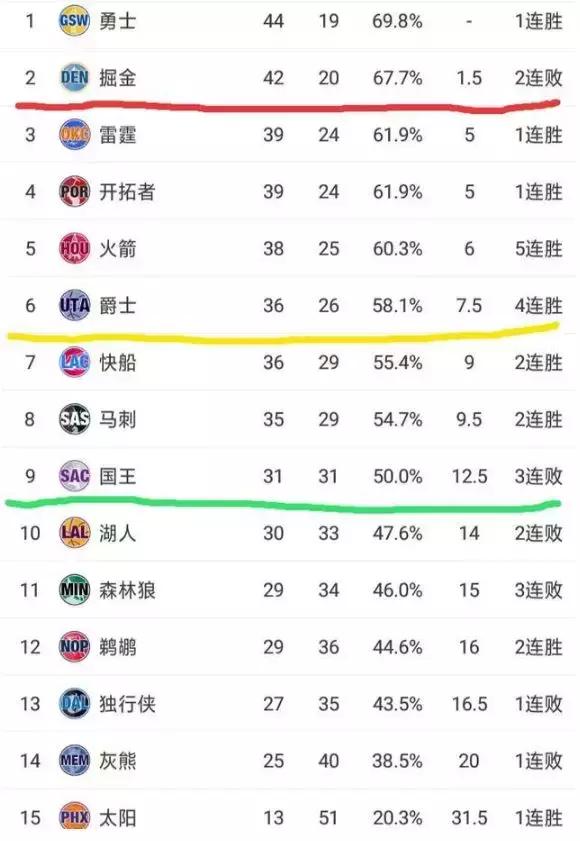Click the SAS Spurs team logo
Viewport: 580px width, 841px height.
[x=74, y=419]
